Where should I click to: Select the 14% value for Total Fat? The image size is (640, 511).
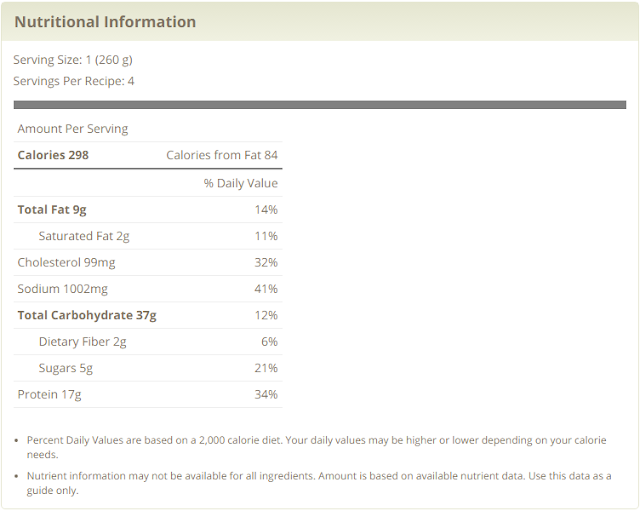[x=266, y=210]
